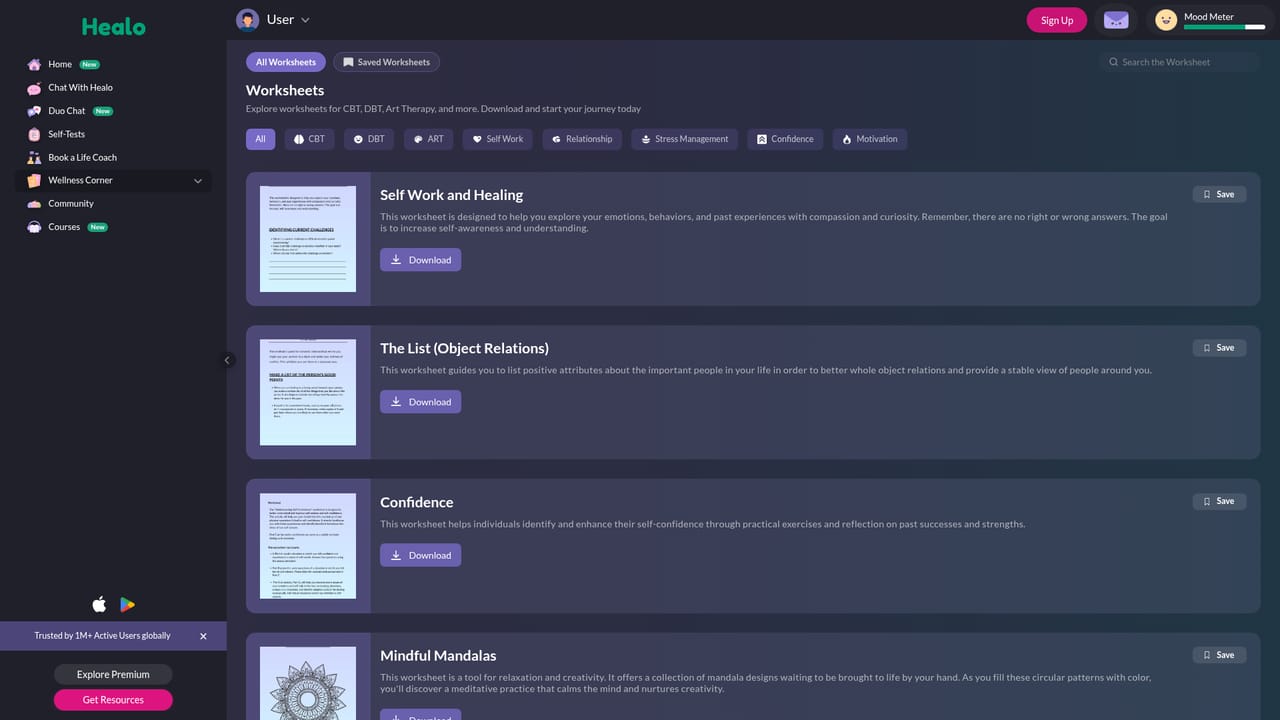The width and height of the screenshot is (1280, 720).
Task: Dismiss the Trusted by 1M+ banner
Action: click(203, 636)
